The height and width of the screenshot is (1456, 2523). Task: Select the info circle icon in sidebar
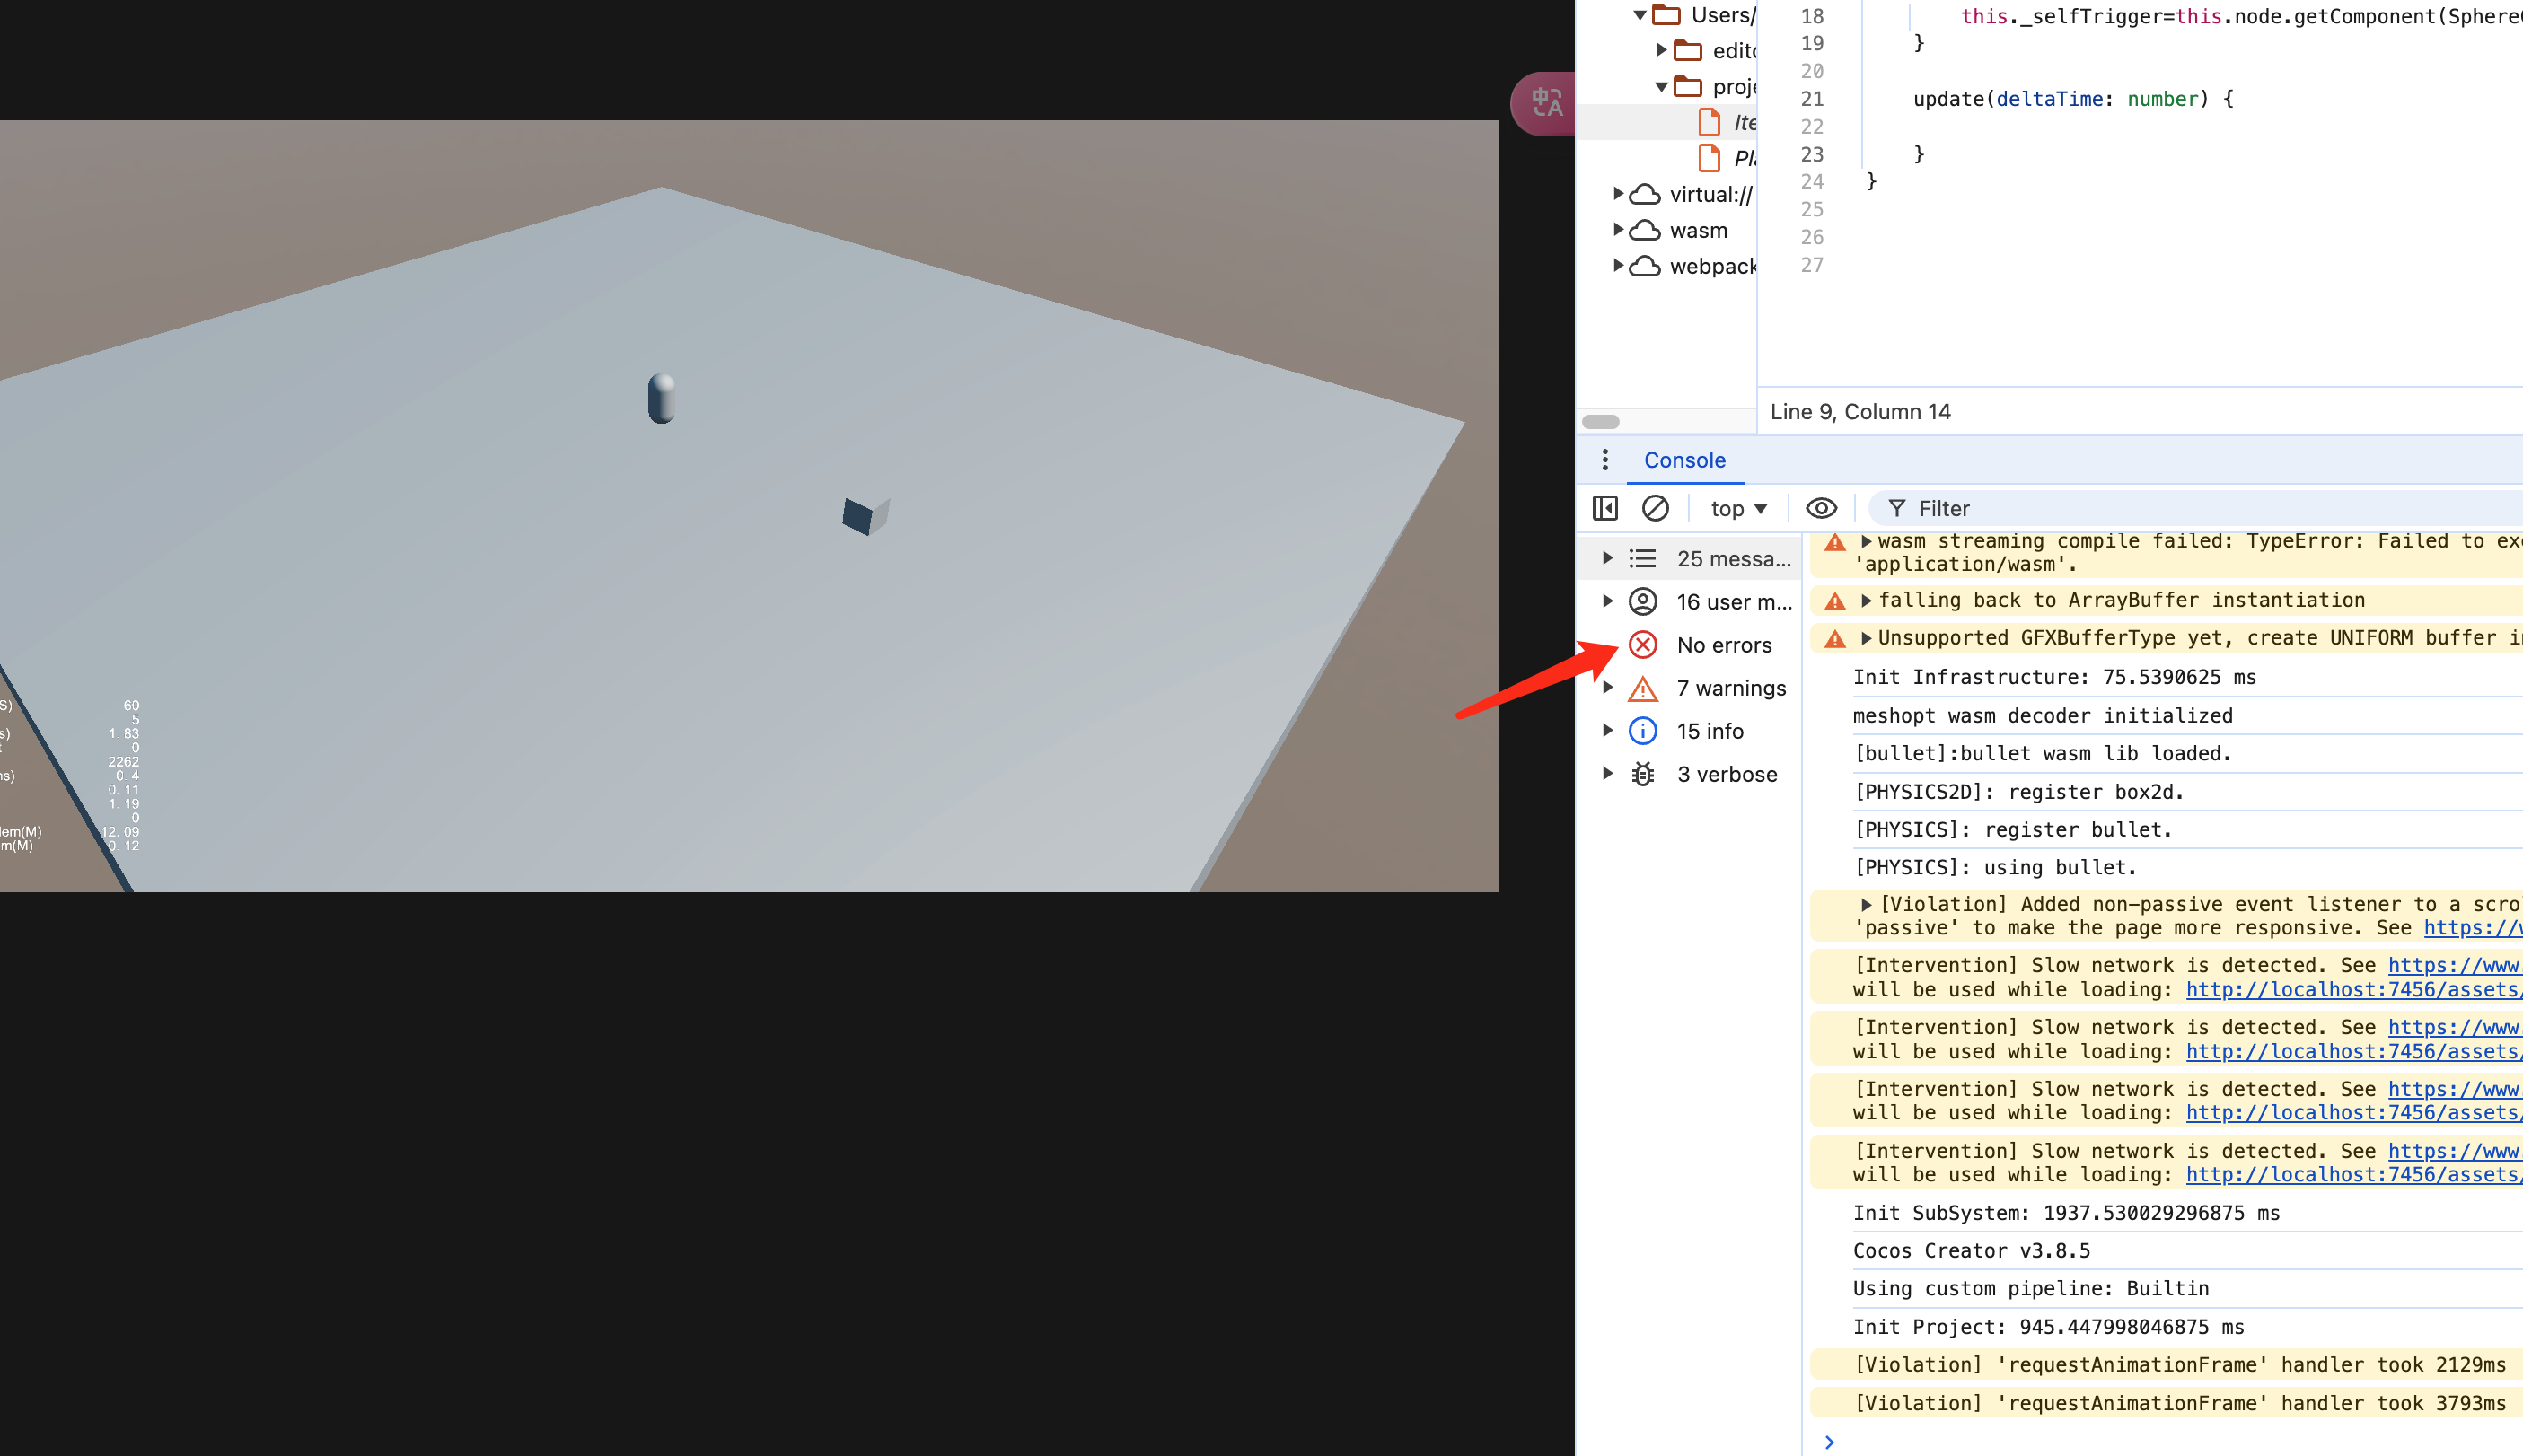pyautogui.click(x=1642, y=731)
